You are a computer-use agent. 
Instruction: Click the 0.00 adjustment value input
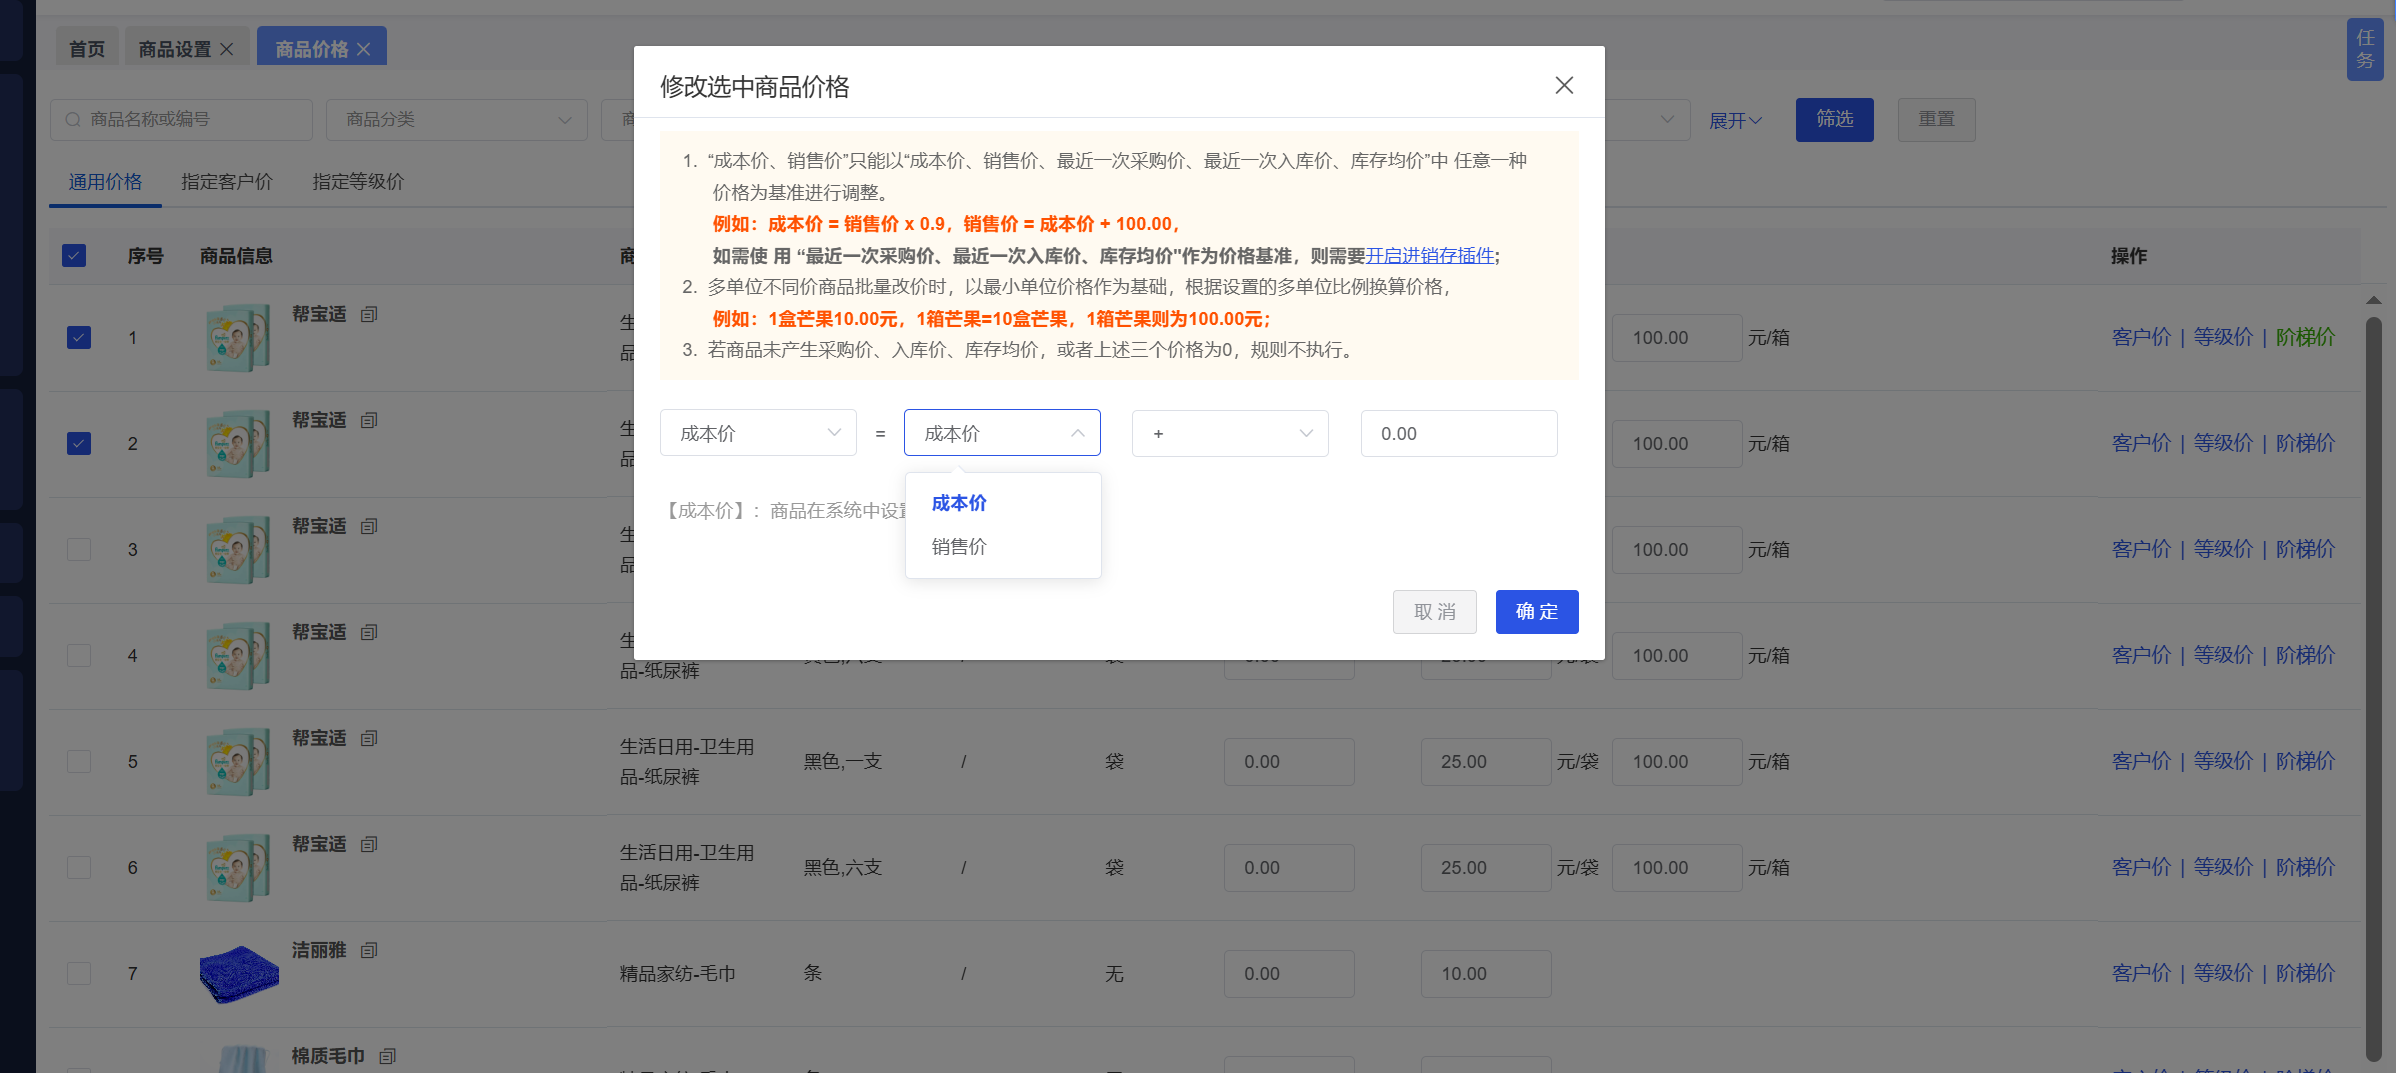(1458, 433)
